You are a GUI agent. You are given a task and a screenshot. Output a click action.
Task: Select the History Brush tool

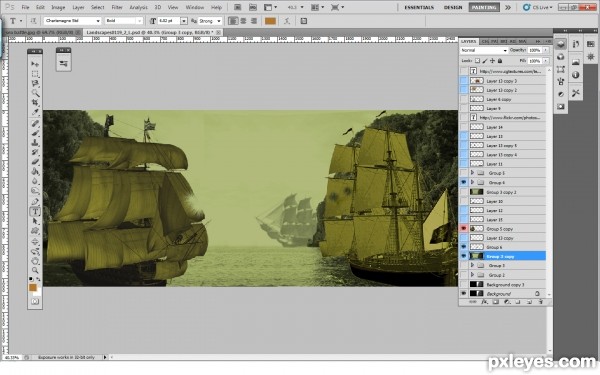(x=35, y=152)
